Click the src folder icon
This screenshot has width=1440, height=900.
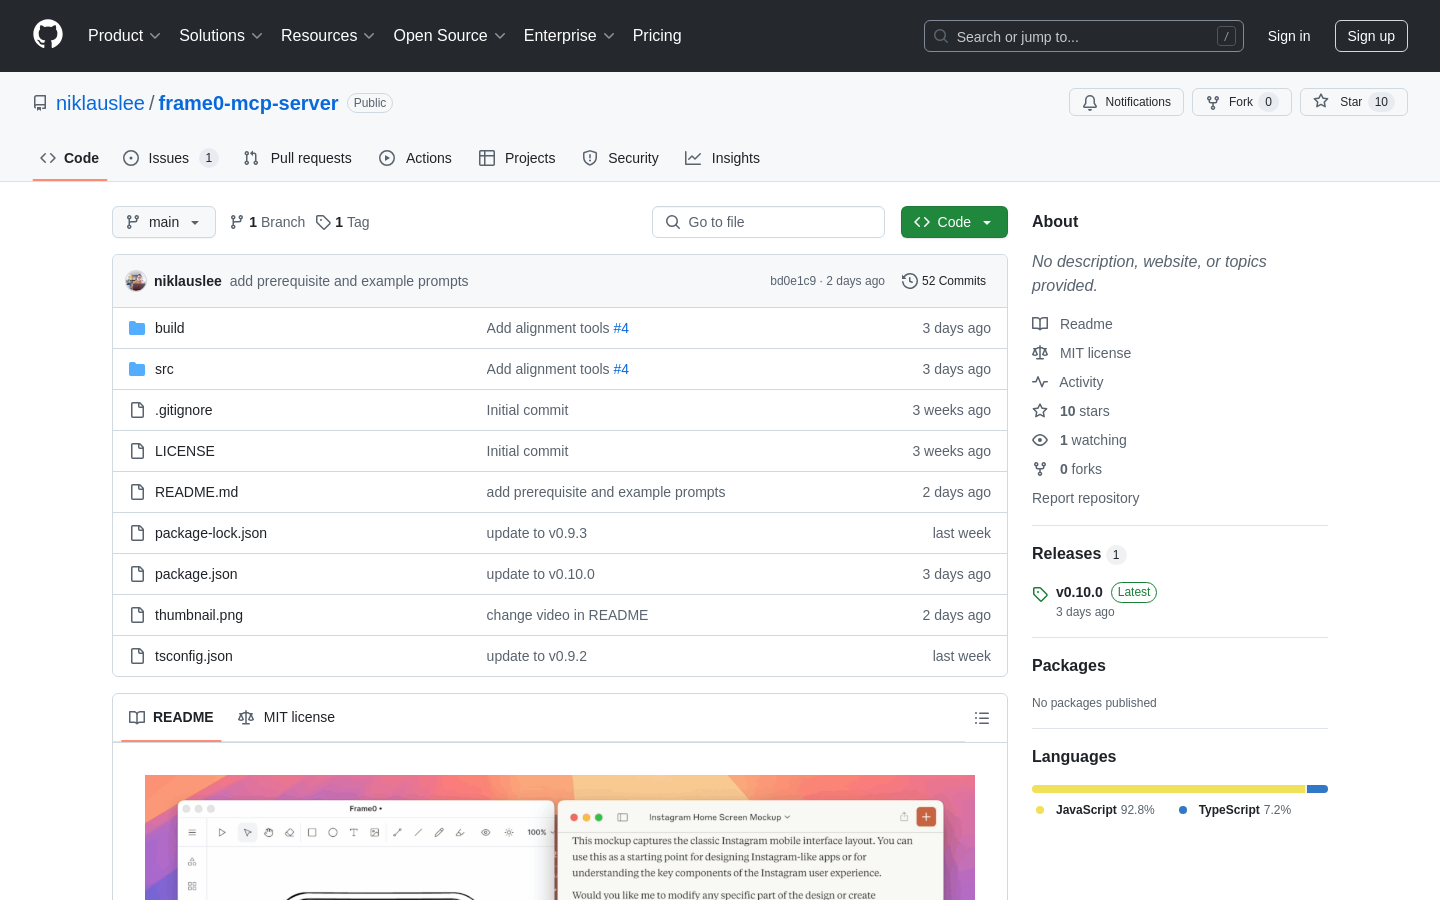point(137,369)
